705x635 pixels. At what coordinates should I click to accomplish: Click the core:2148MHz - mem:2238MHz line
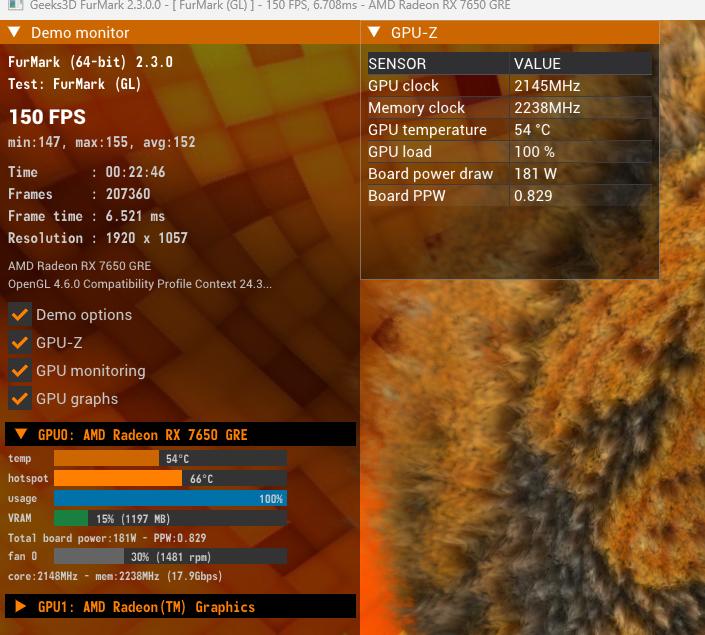pos(115,576)
